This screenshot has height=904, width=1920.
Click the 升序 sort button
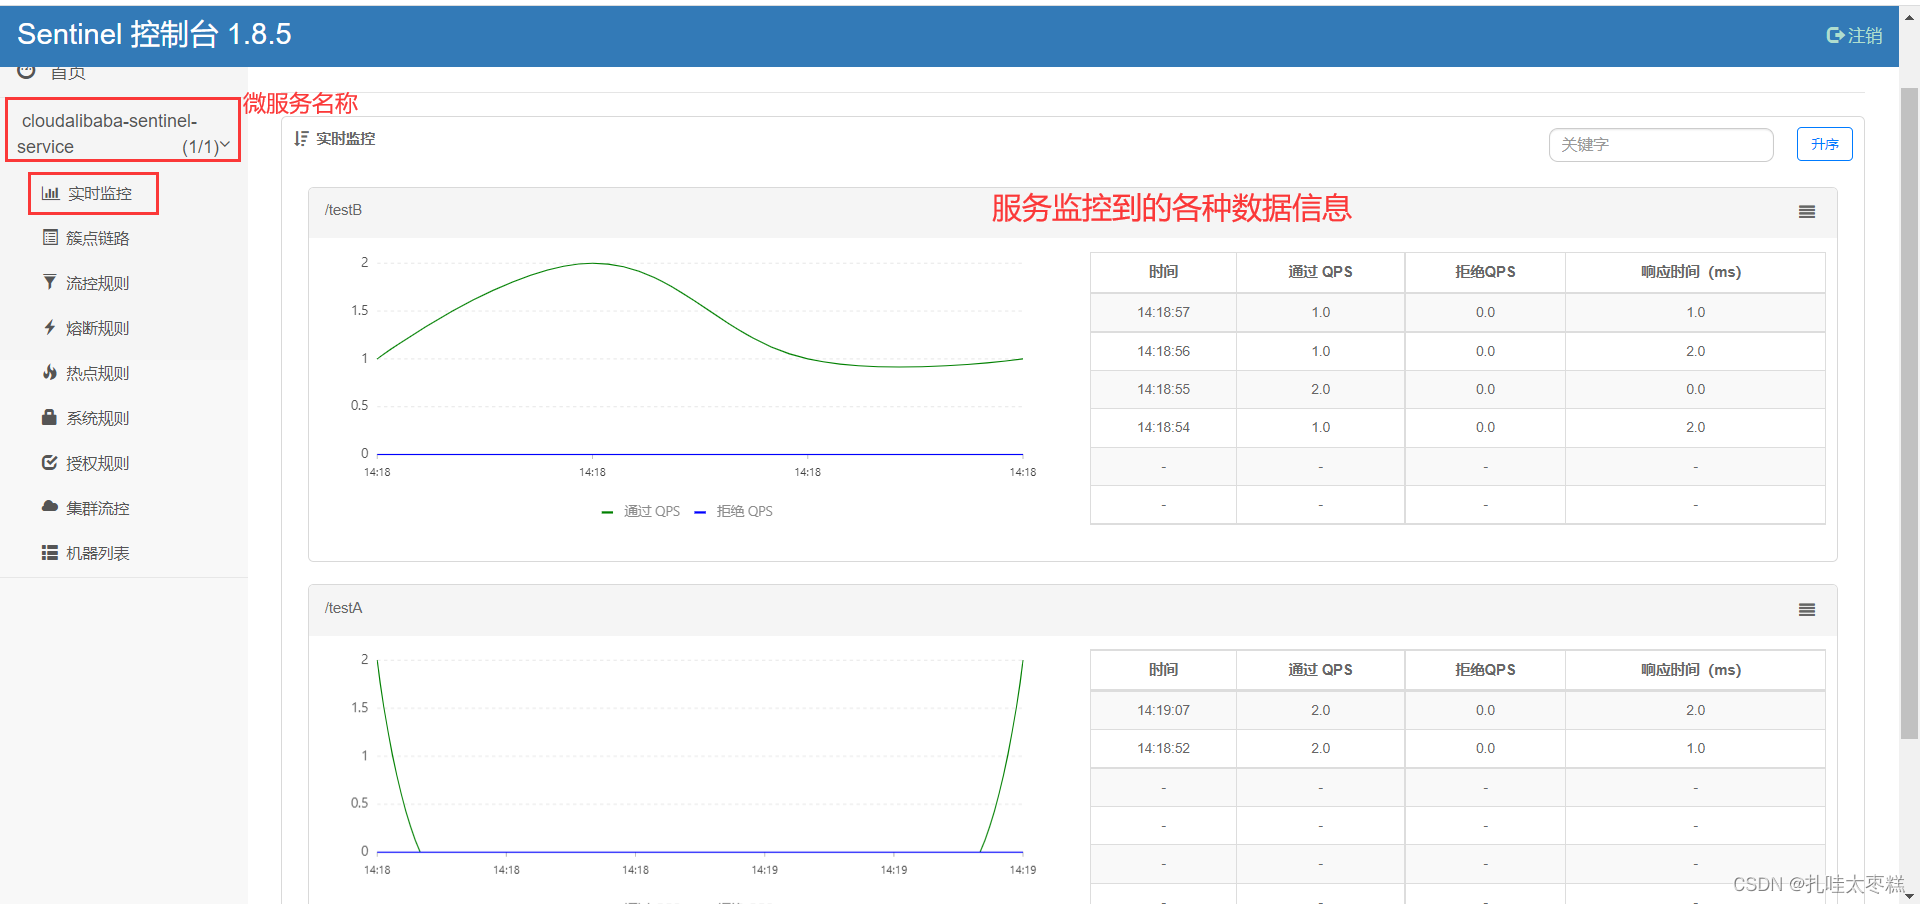(x=1824, y=144)
